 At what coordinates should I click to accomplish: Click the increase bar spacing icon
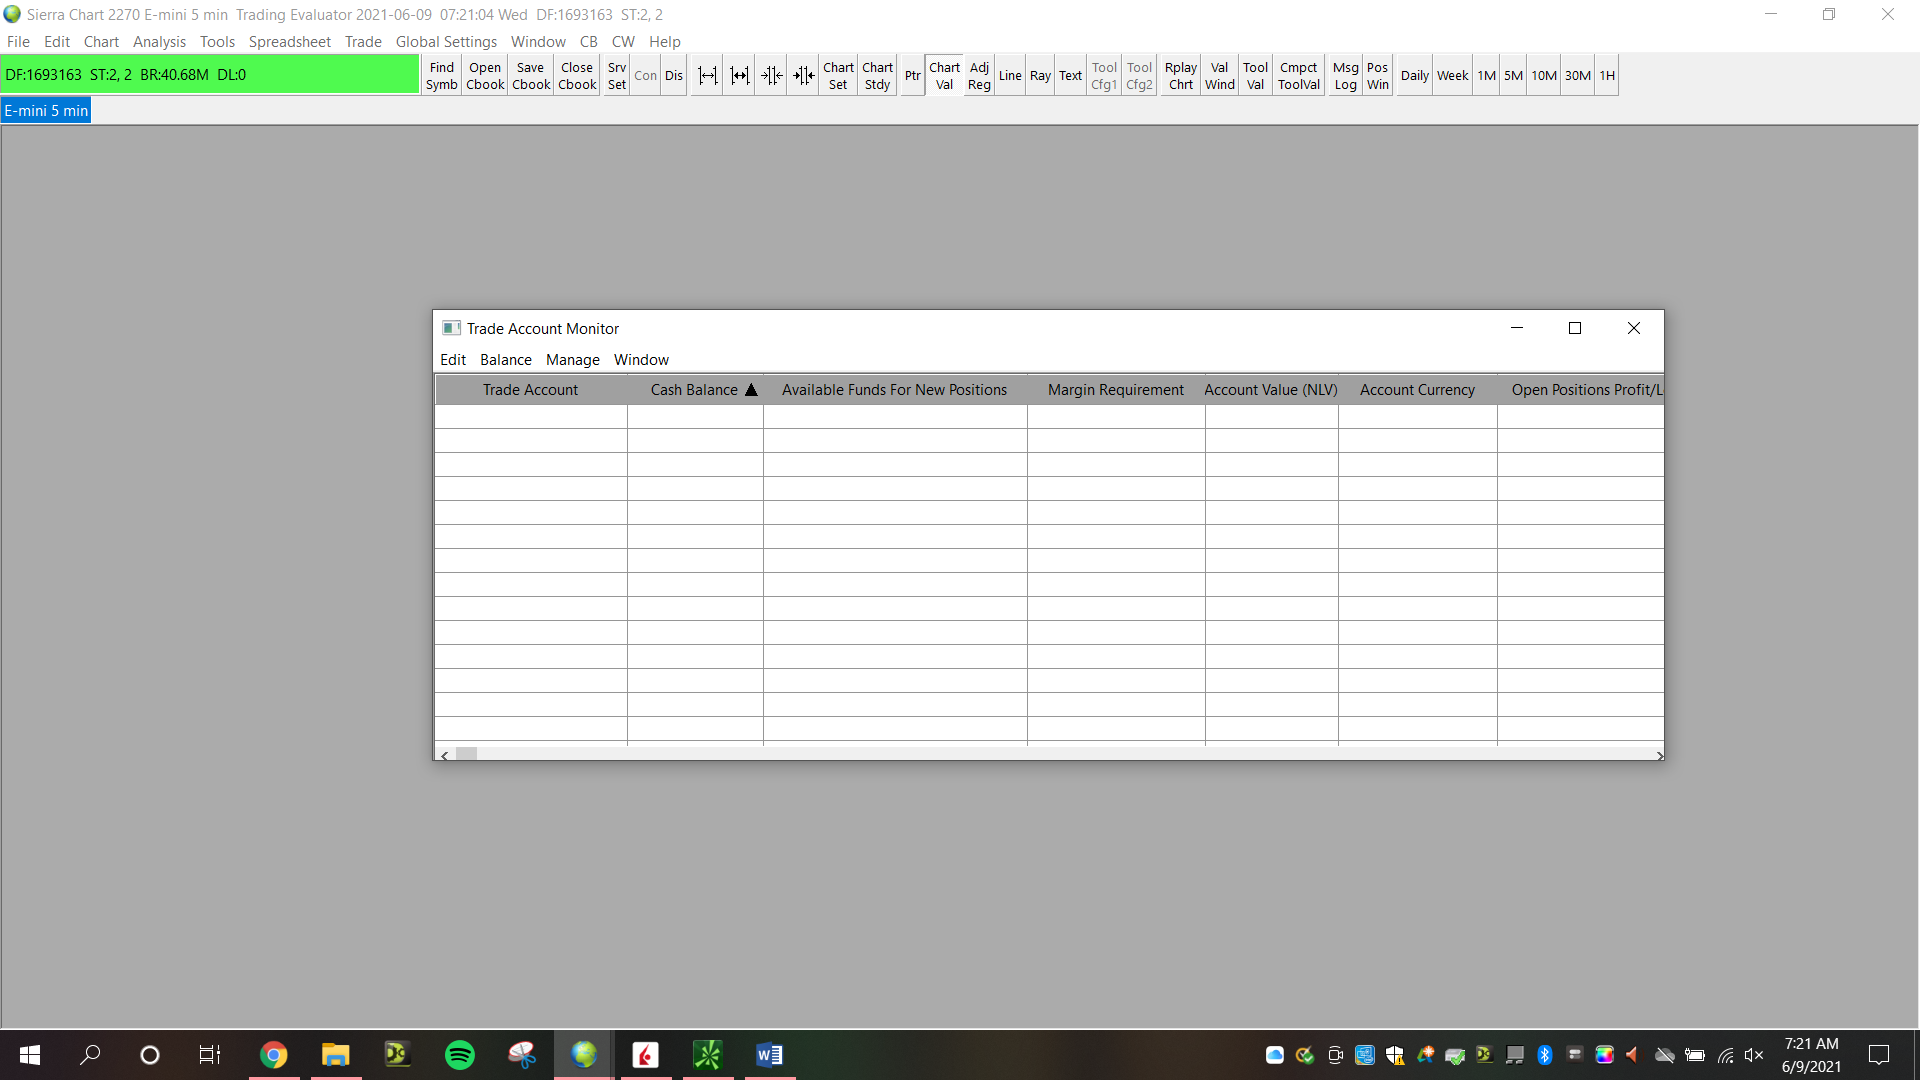(x=707, y=76)
